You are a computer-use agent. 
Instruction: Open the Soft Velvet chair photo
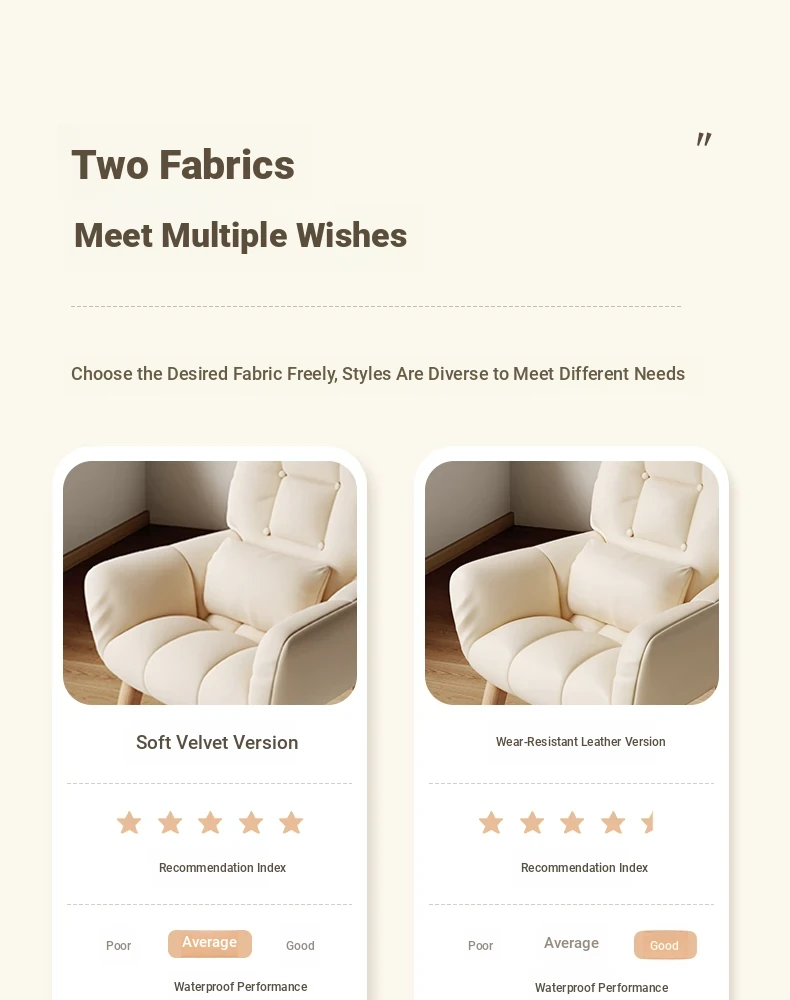210,583
